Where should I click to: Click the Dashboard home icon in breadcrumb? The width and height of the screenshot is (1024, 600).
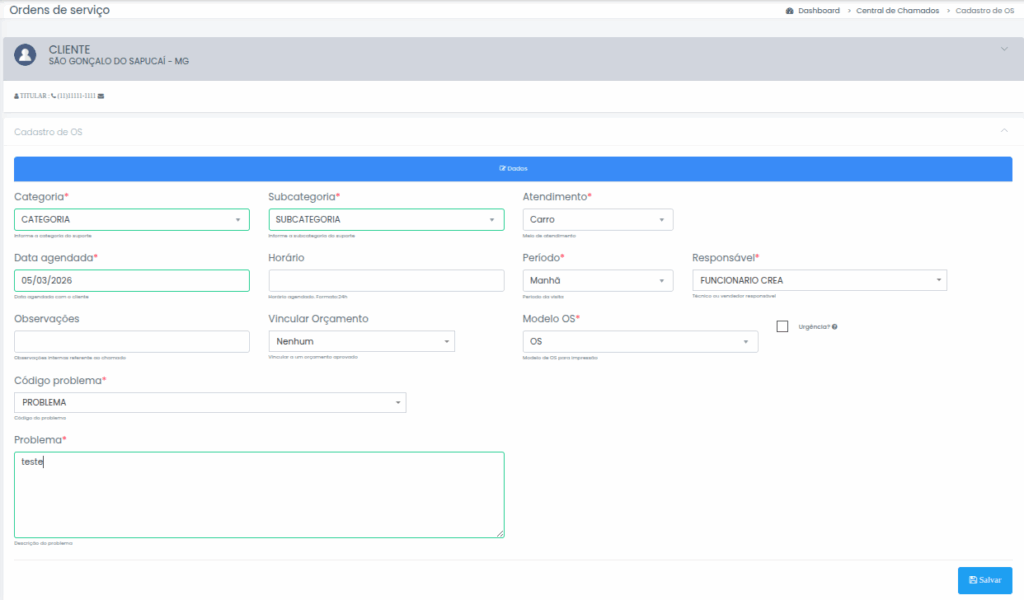[x=790, y=10]
